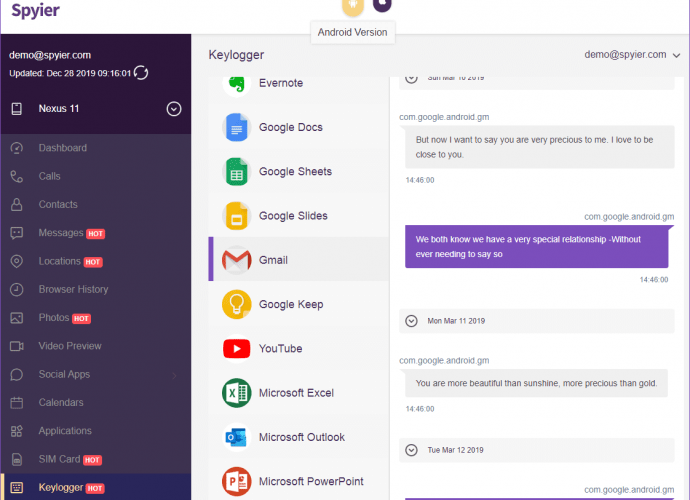Switch to the iOS version icon
The image size is (690, 500).
click(382, 5)
